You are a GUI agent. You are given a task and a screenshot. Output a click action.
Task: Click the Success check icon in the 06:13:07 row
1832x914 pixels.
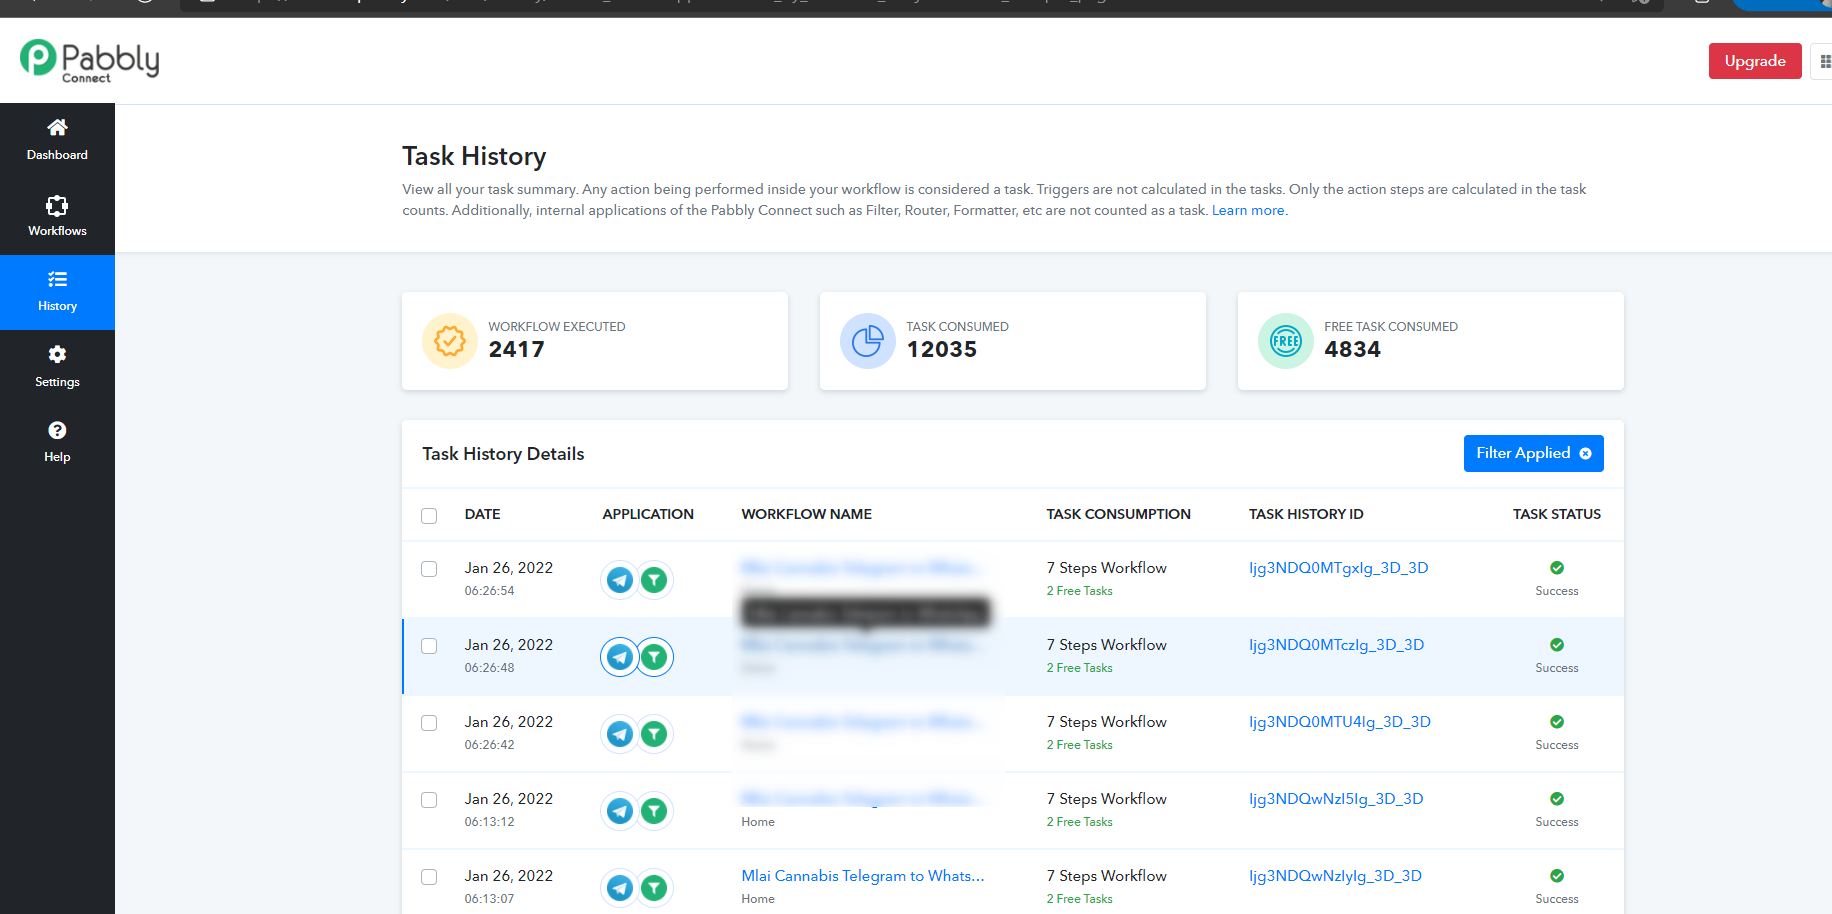(1557, 876)
